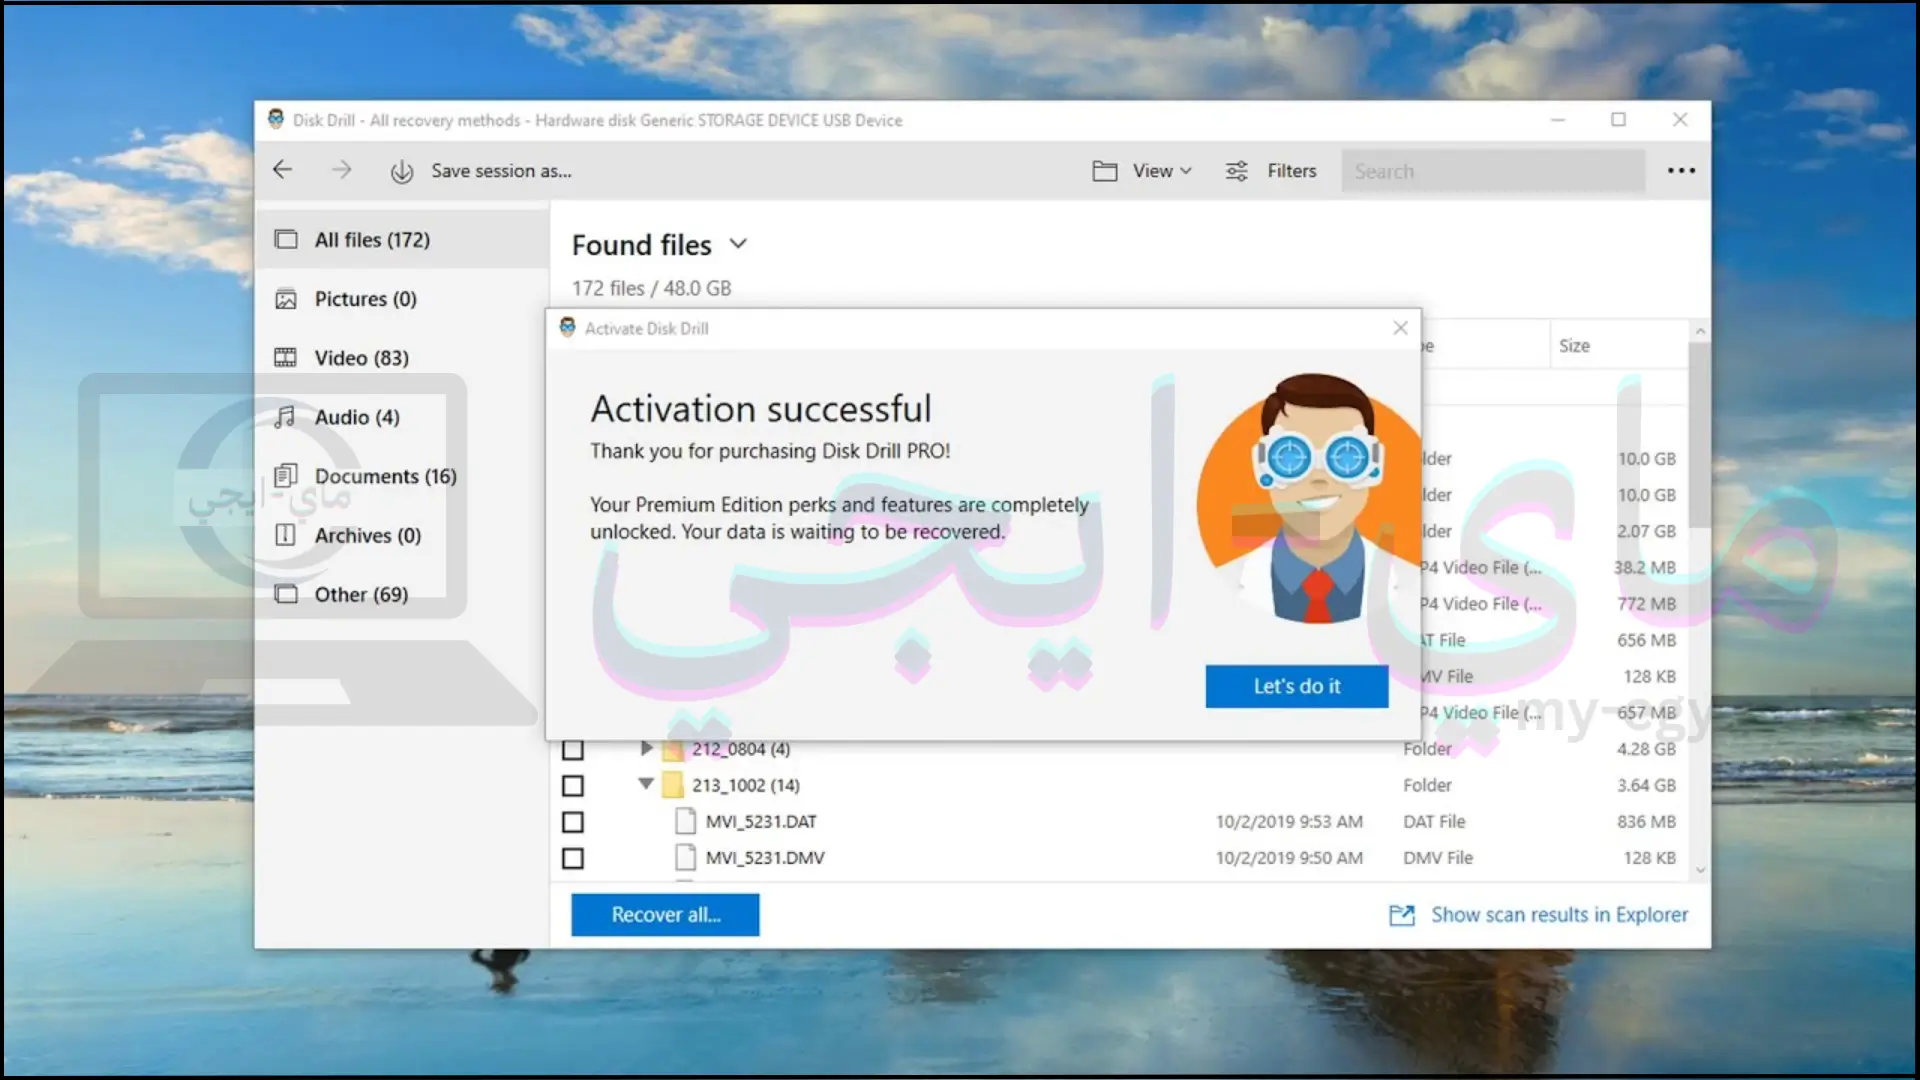This screenshot has width=1920, height=1080.
Task: Open the three-dot more options menu
Action: [1681, 171]
